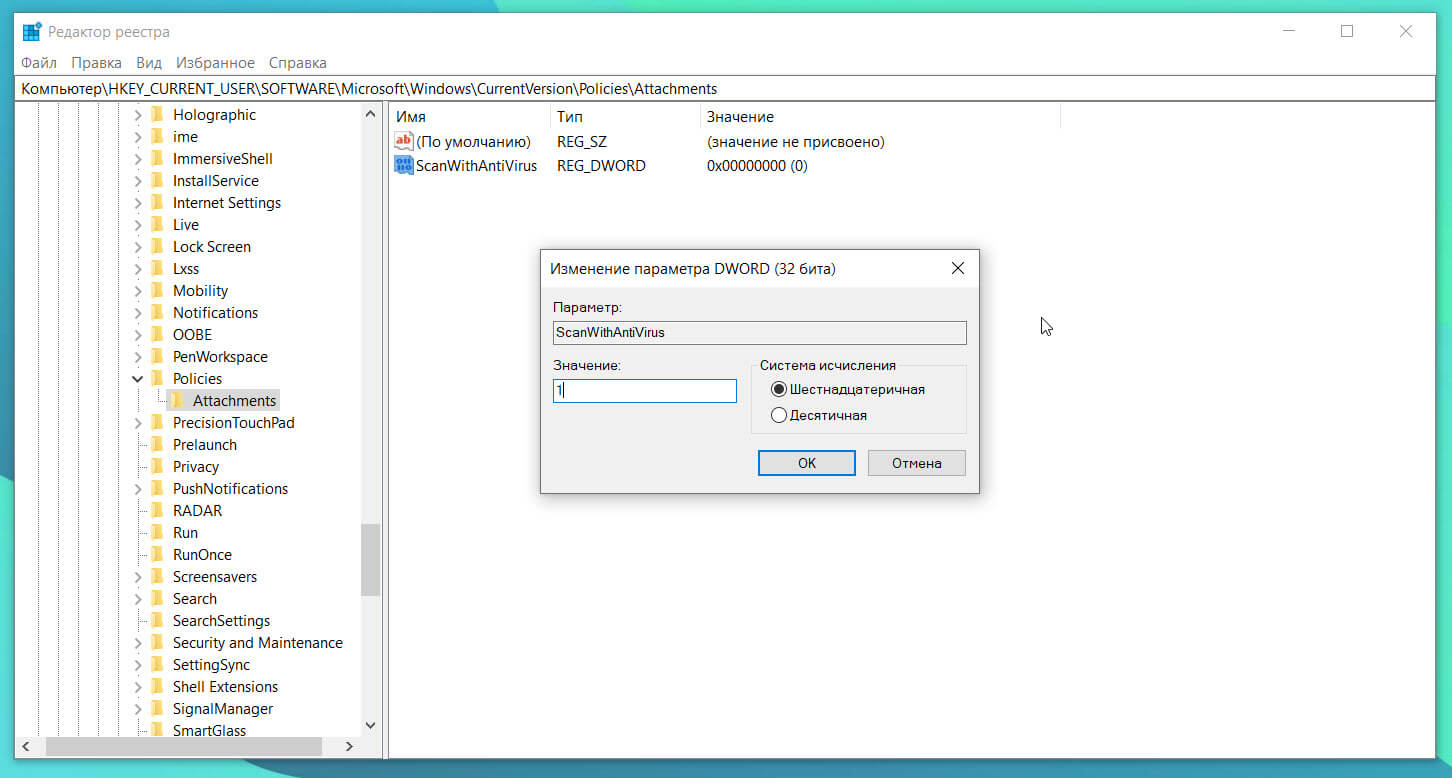Expand the Security and Maintenance node
The image size is (1452, 778).
tap(138, 643)
